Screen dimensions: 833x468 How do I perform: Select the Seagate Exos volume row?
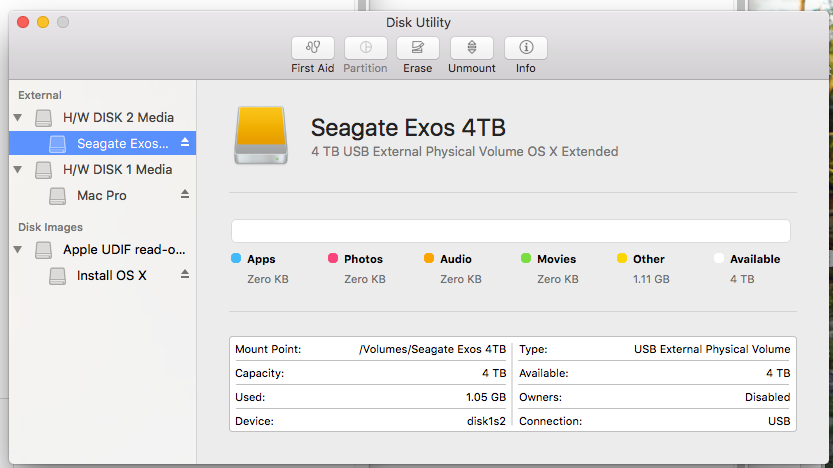pos(103,143)
